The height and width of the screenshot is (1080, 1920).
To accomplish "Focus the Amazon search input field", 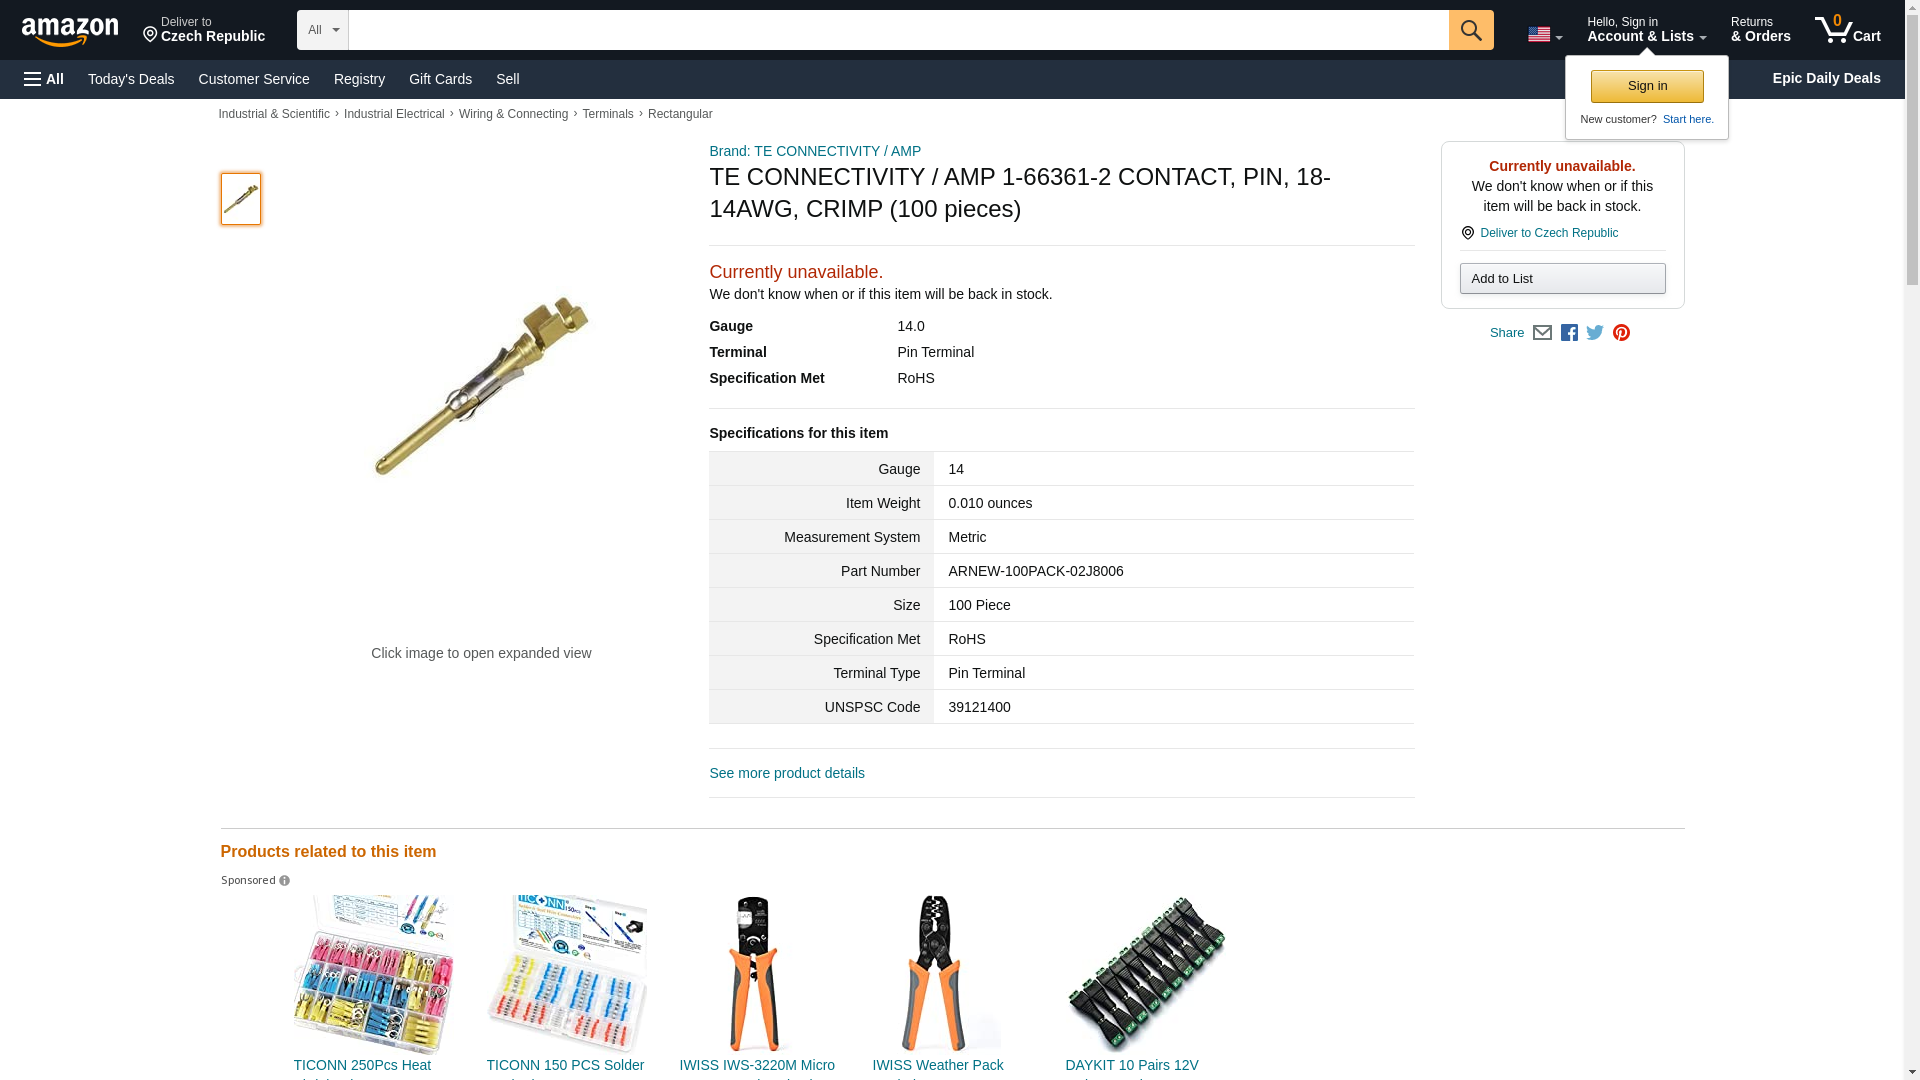I will (898, 30).
